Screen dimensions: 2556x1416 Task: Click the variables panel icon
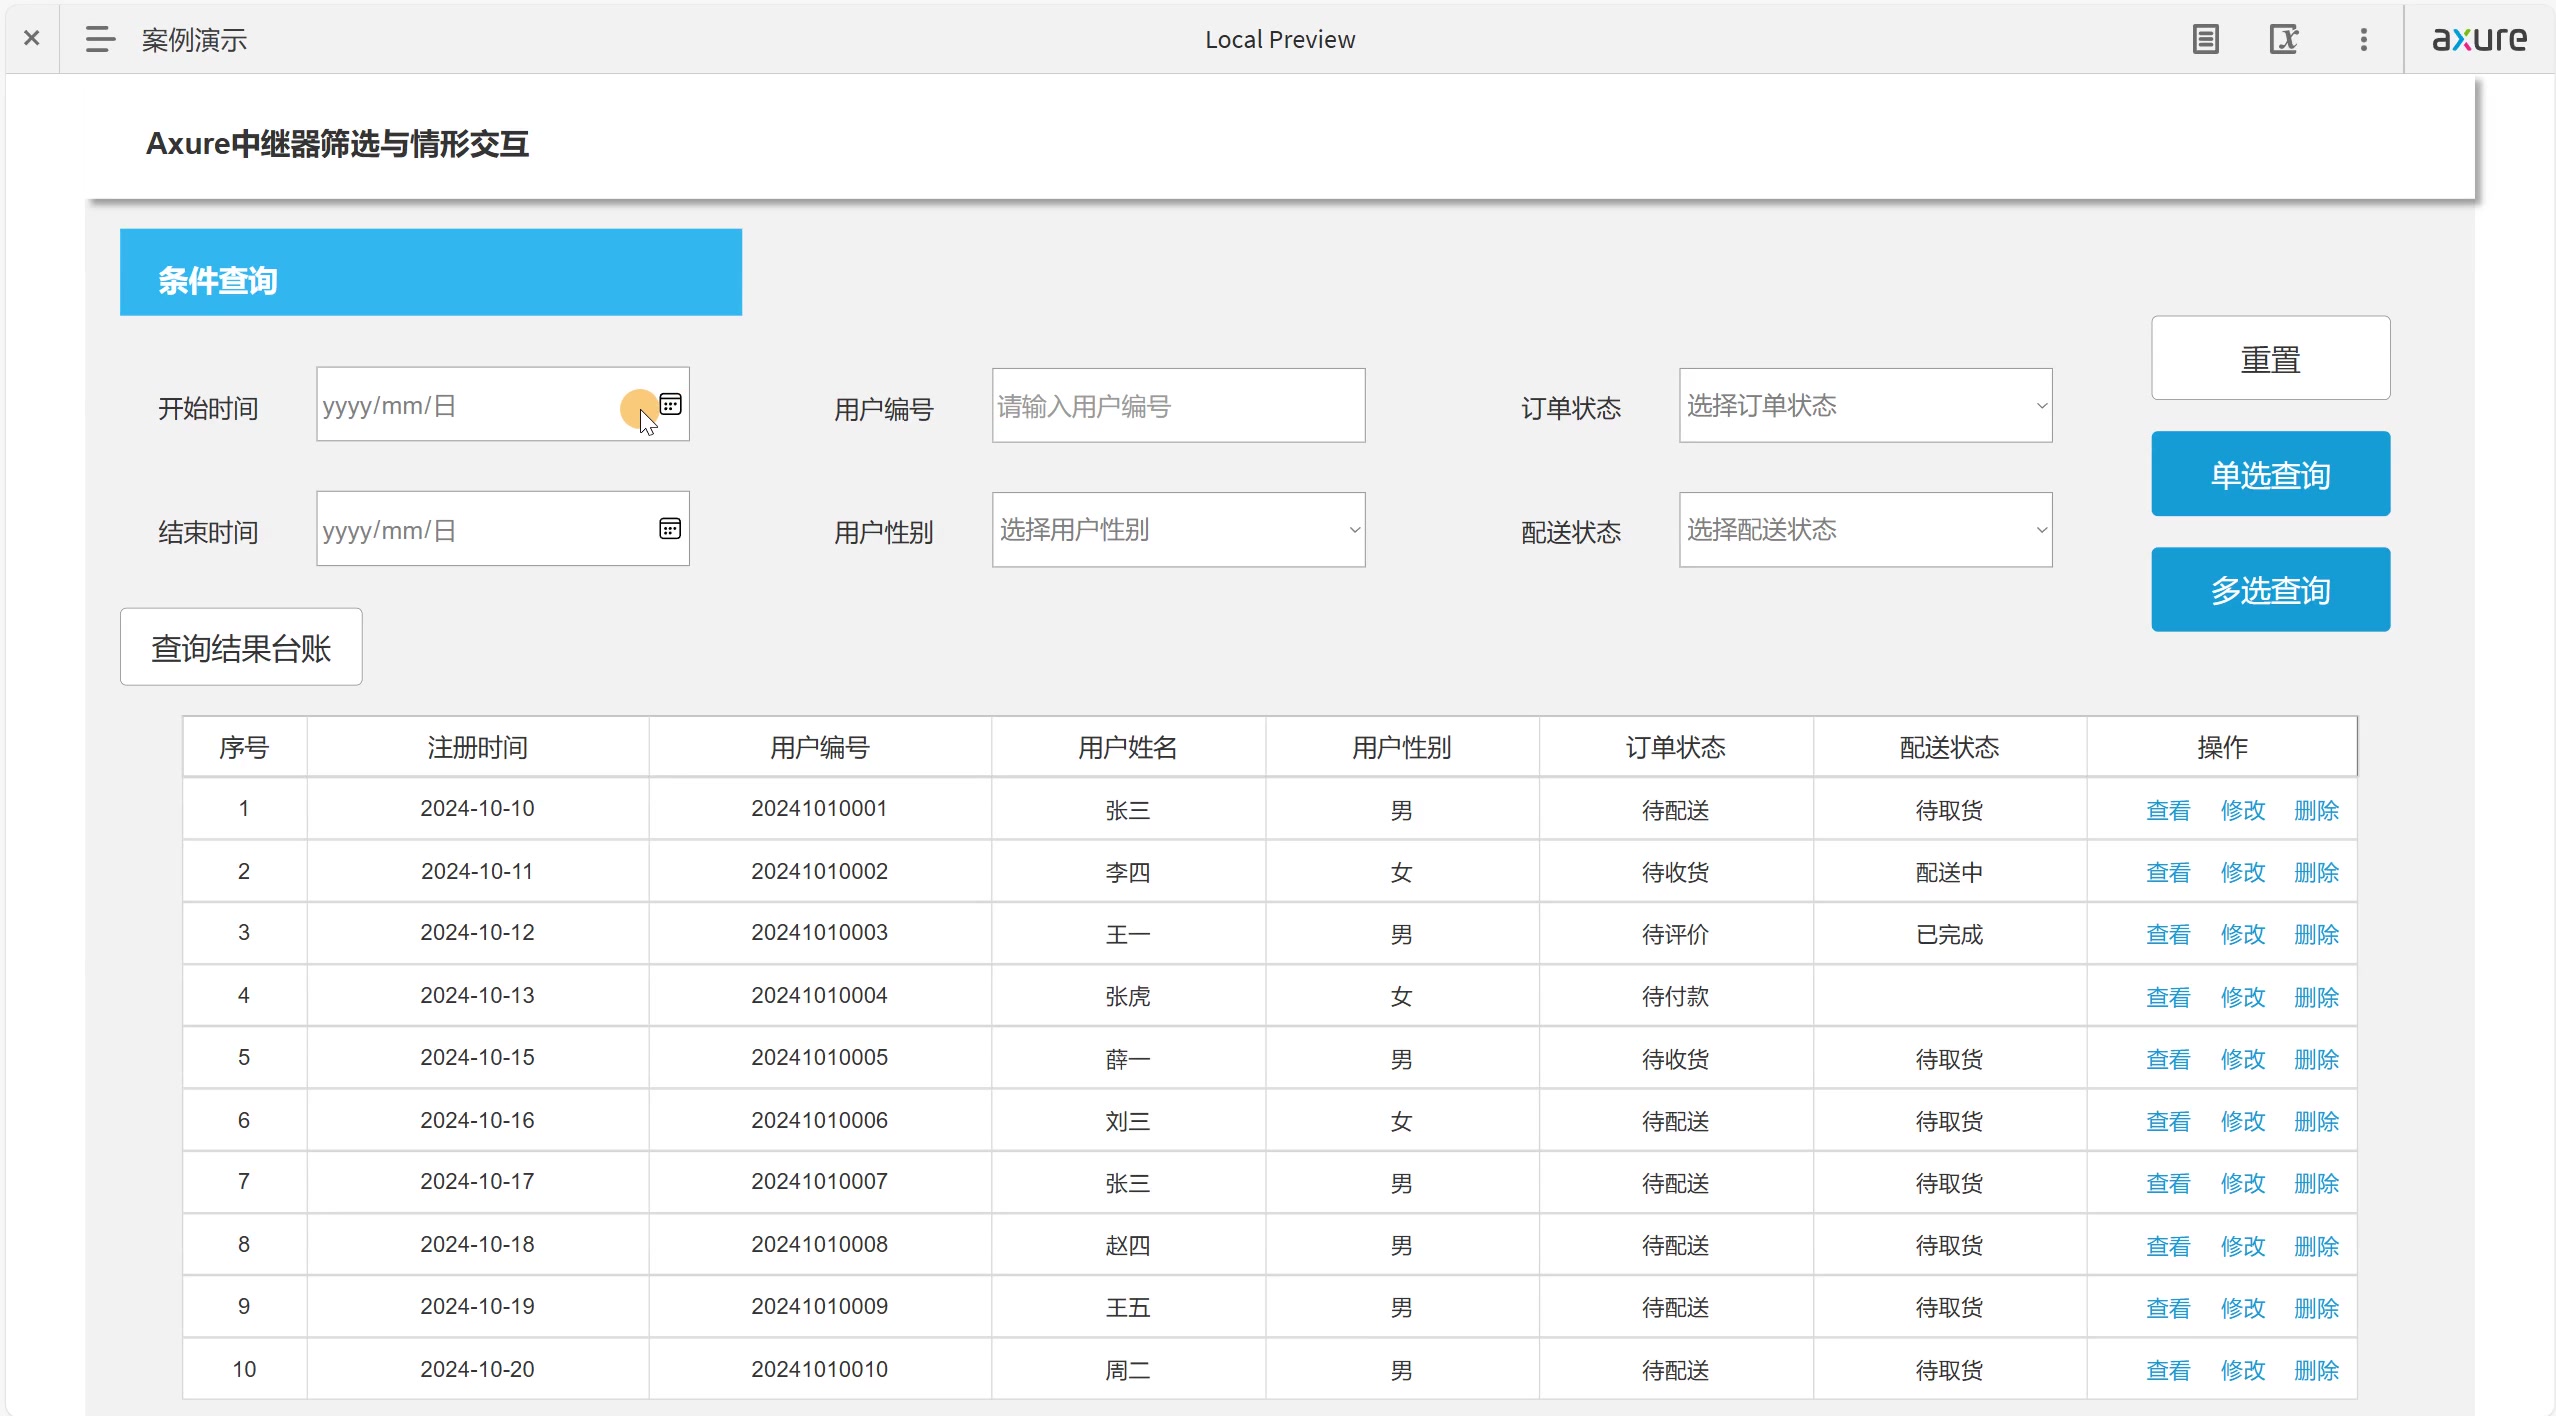coord(2284,39)
